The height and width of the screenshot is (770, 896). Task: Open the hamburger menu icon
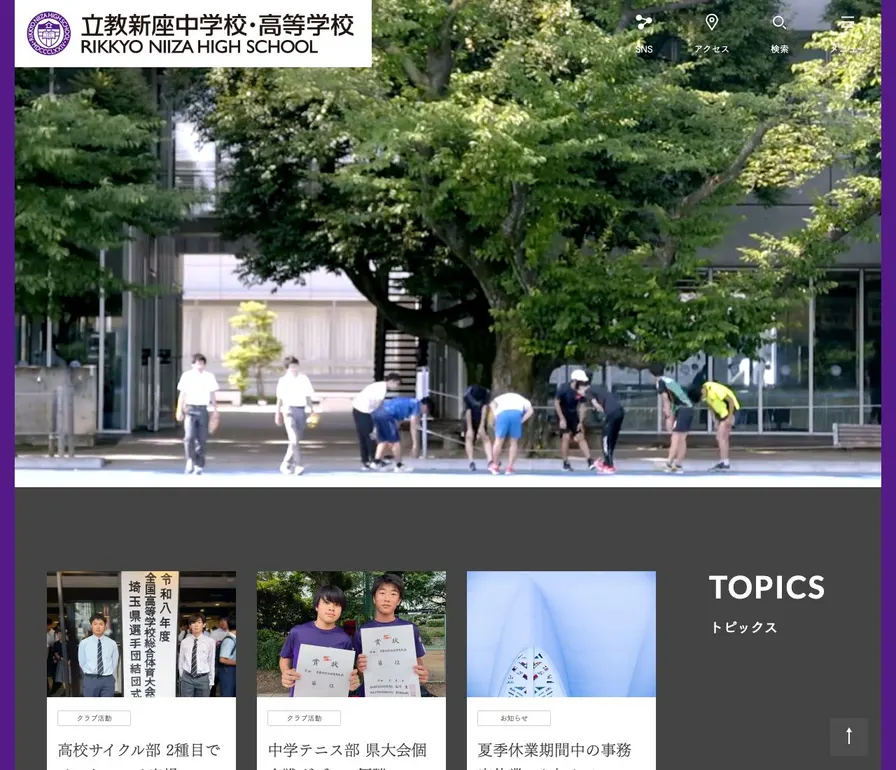(x=847, y=22)
